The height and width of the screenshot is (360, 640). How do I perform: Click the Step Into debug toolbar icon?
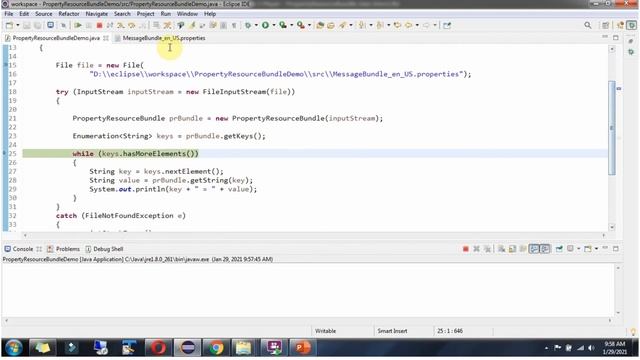point(121,25)
